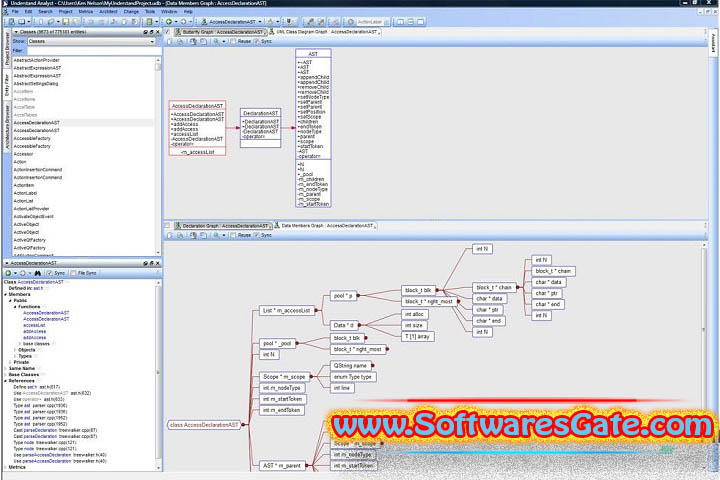Click the print icon in upper graph toolbar
The image size is (720, 480).
pyautogui.click(x=180, y=41)
